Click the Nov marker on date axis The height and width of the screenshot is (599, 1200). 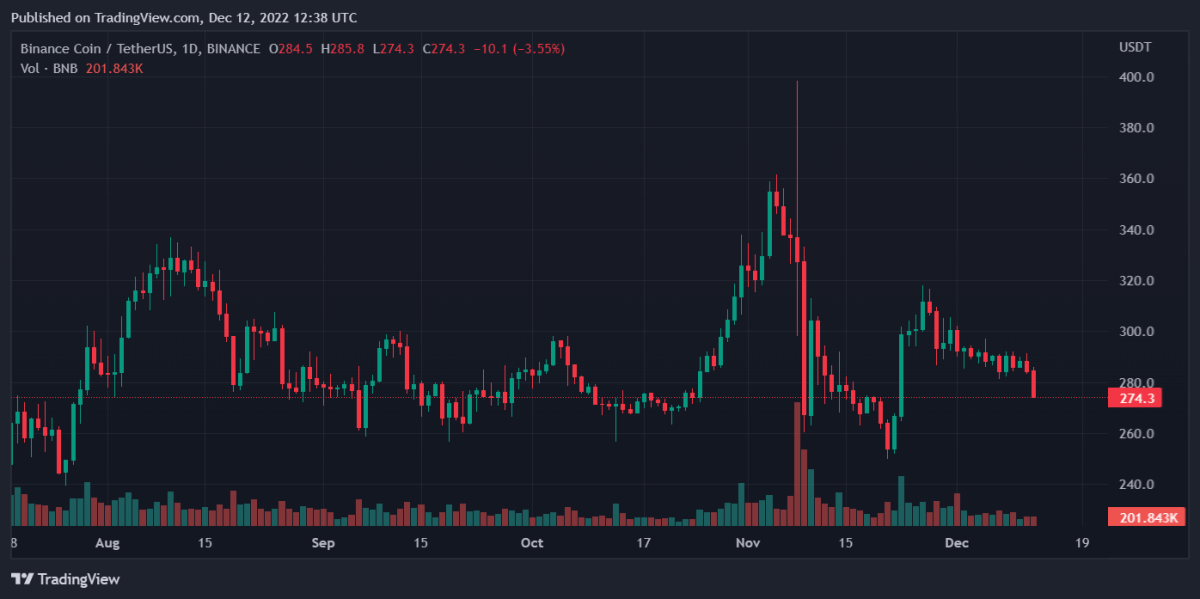pos(748,543)
